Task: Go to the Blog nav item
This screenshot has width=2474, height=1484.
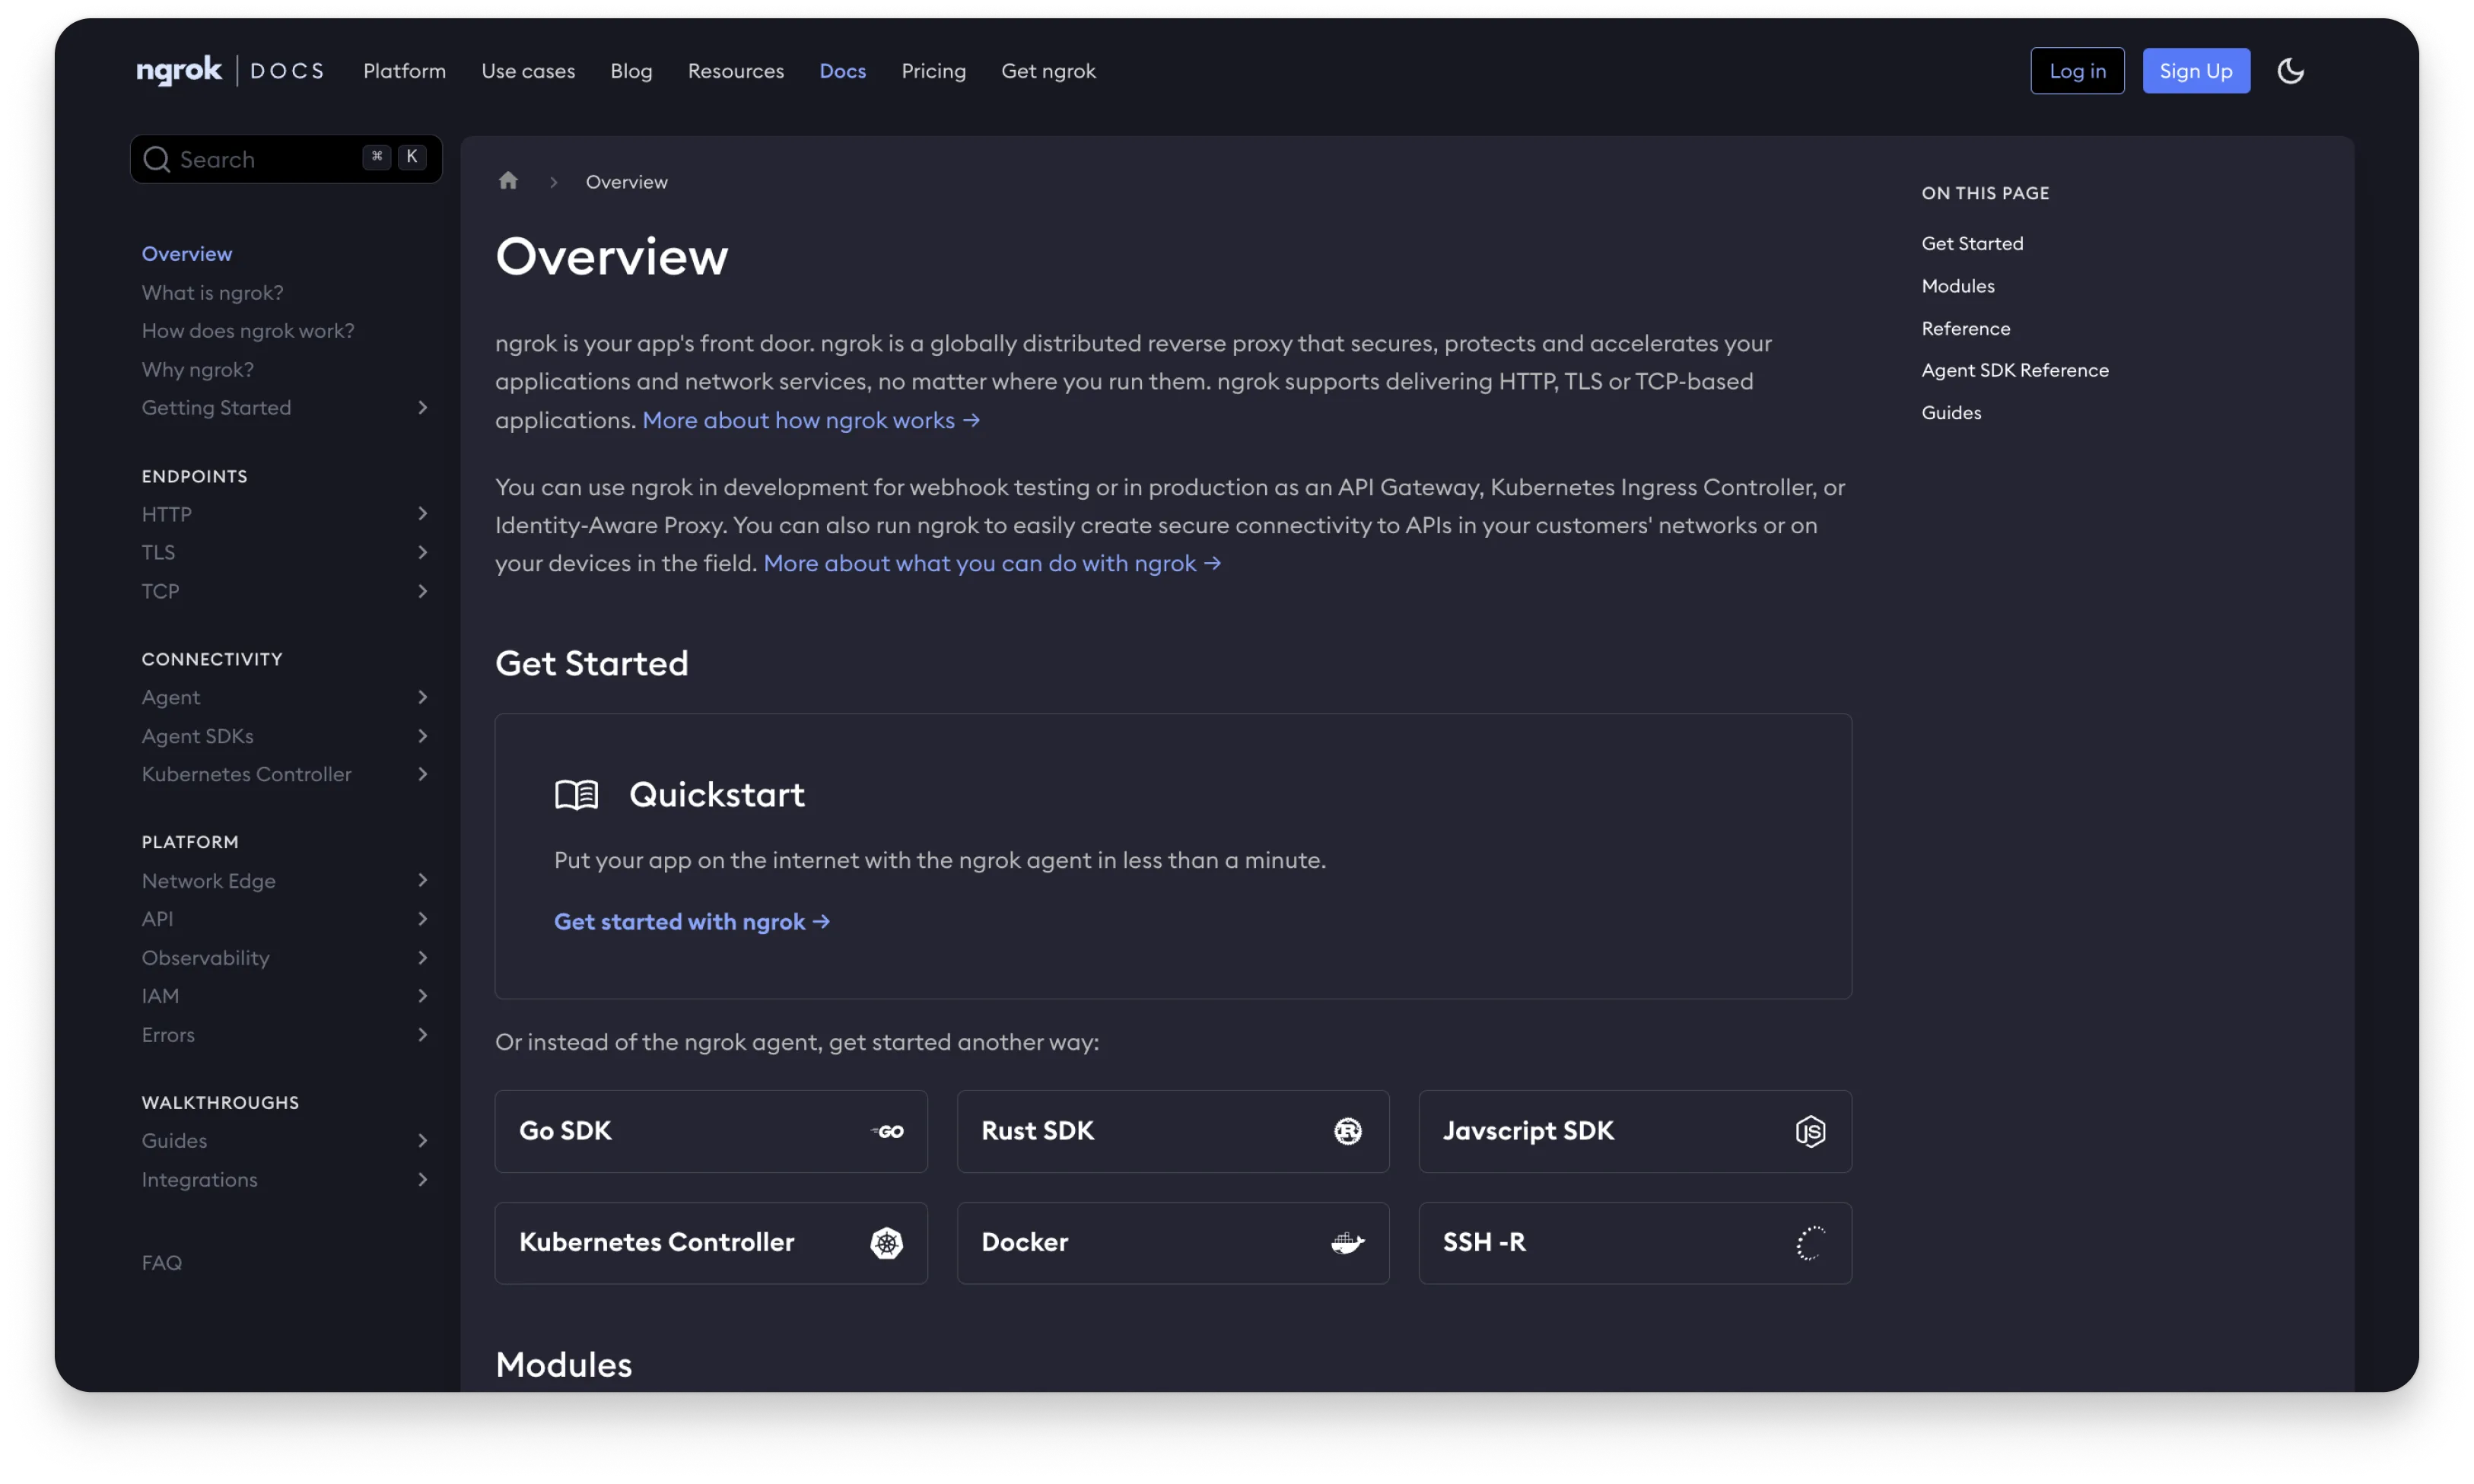Action: click(x=631, y=71)
